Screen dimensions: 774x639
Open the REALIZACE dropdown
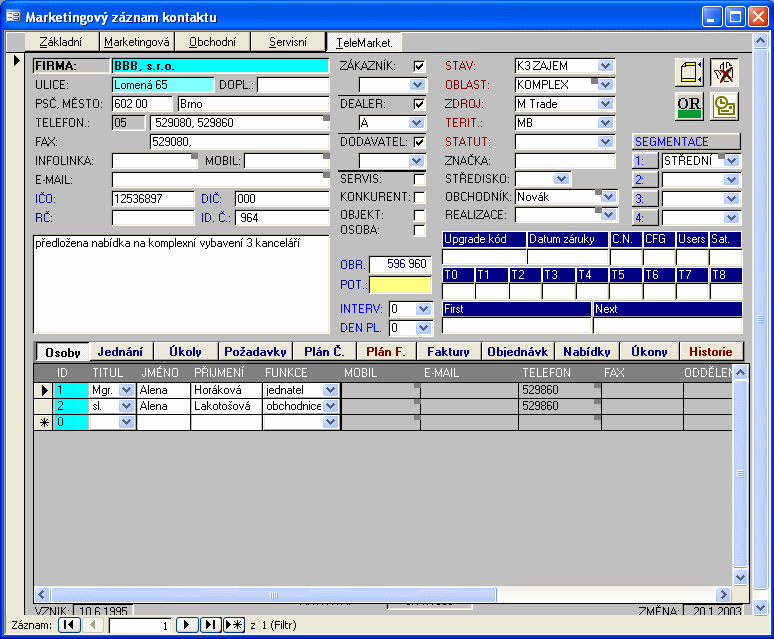pos(608,215)
